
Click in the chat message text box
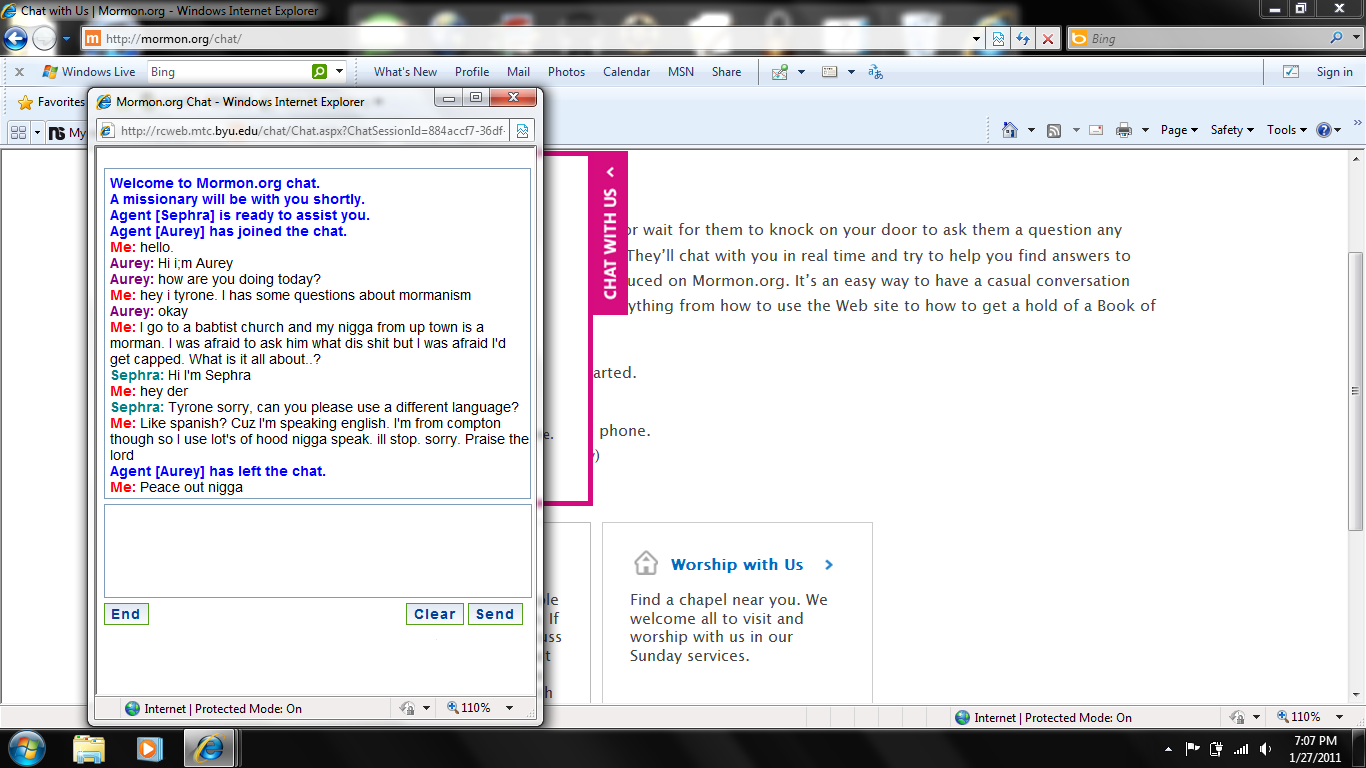pyautogui.click(x=317, y=550)
